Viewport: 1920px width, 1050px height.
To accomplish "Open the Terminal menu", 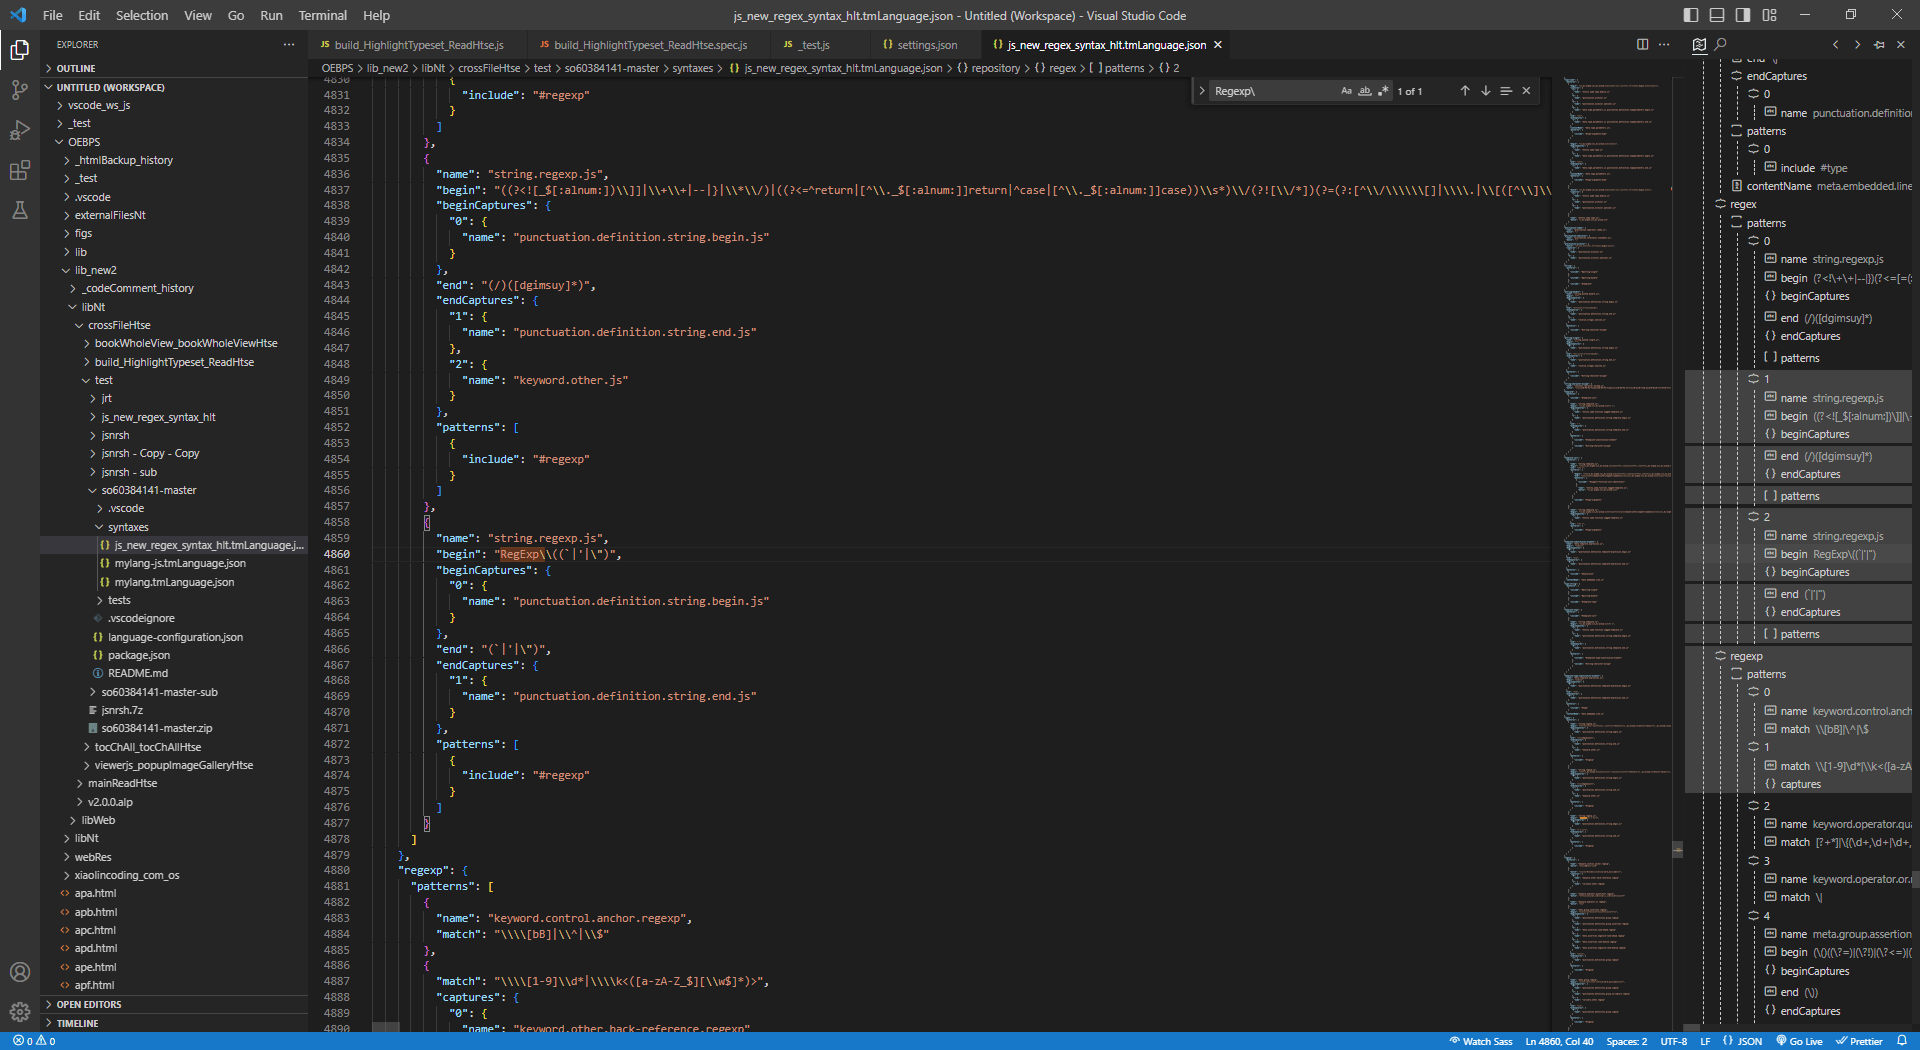I will 322,15.
